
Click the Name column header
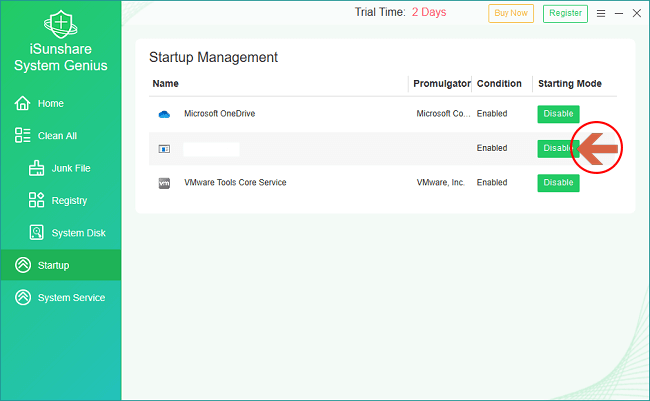coord(164,84)
